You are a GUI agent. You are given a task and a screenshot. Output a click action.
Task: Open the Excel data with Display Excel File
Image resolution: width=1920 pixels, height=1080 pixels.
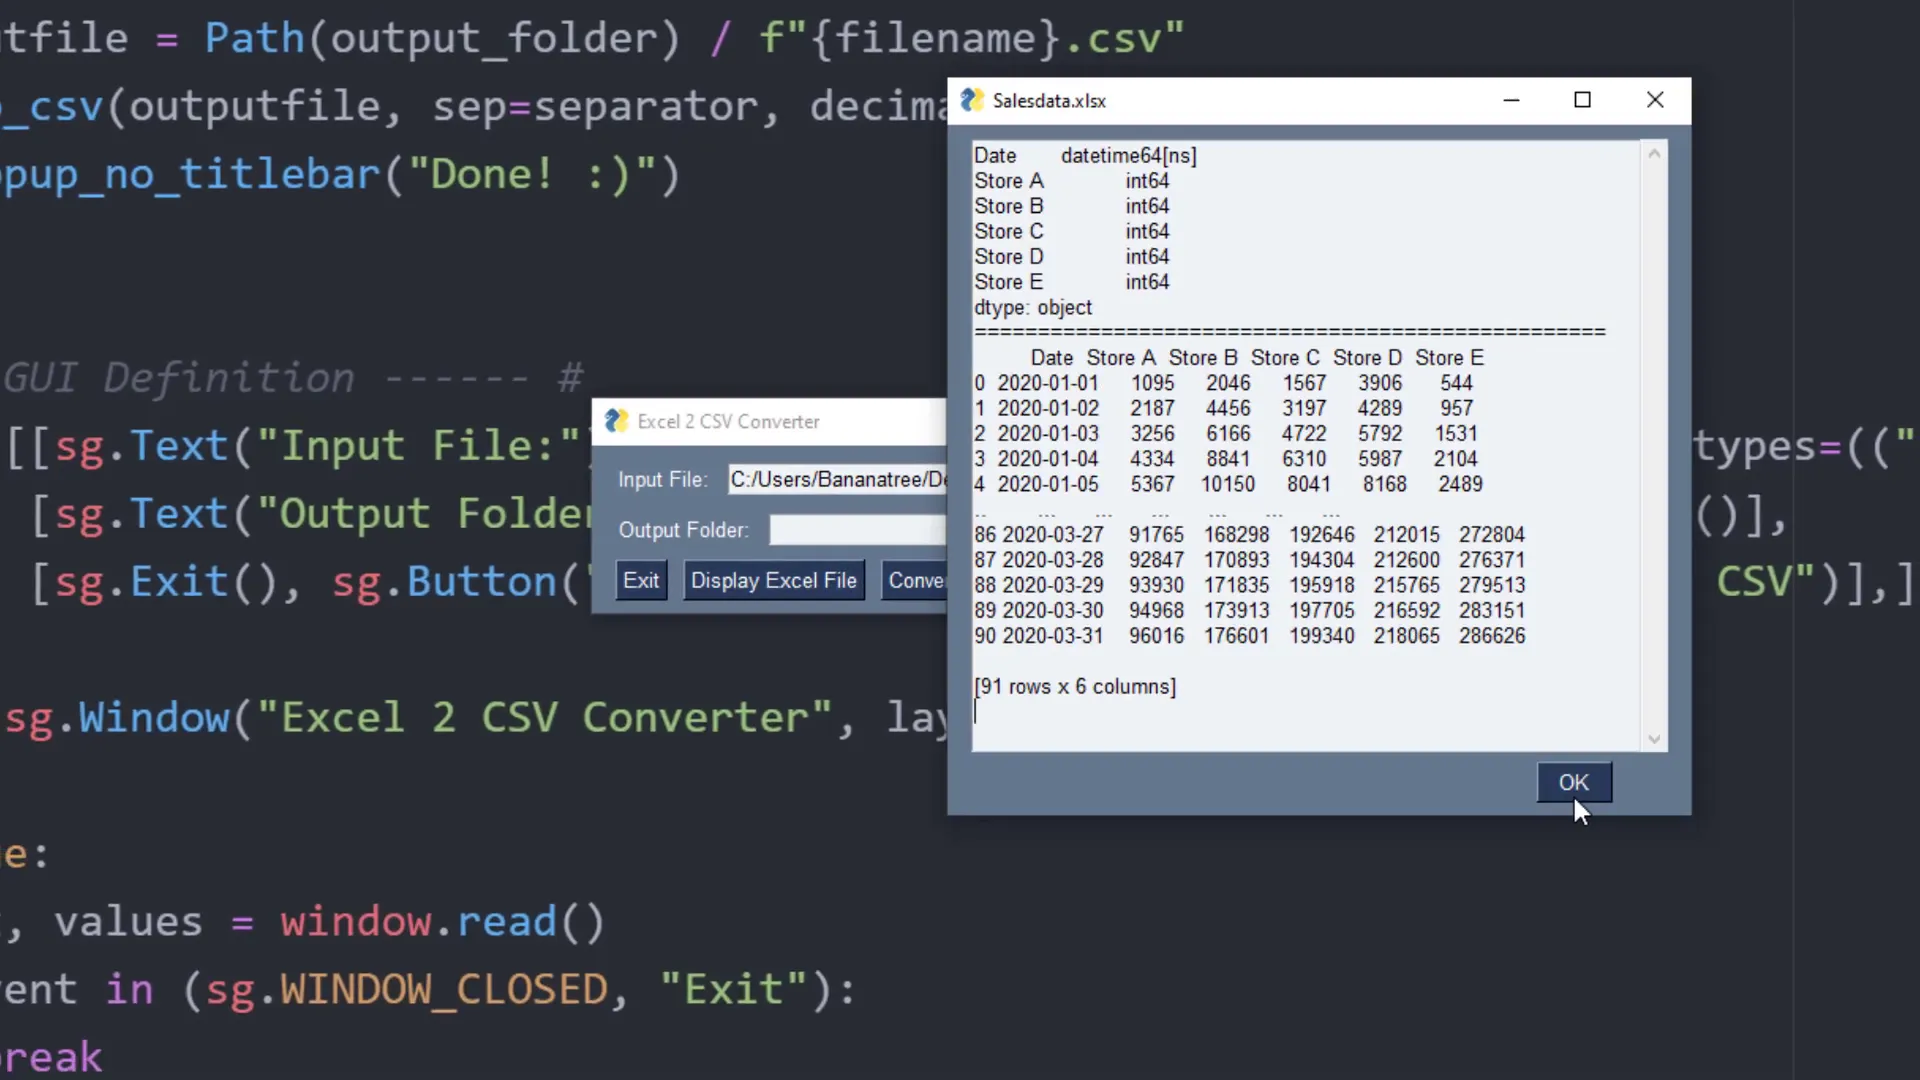(x=773, y=580)
